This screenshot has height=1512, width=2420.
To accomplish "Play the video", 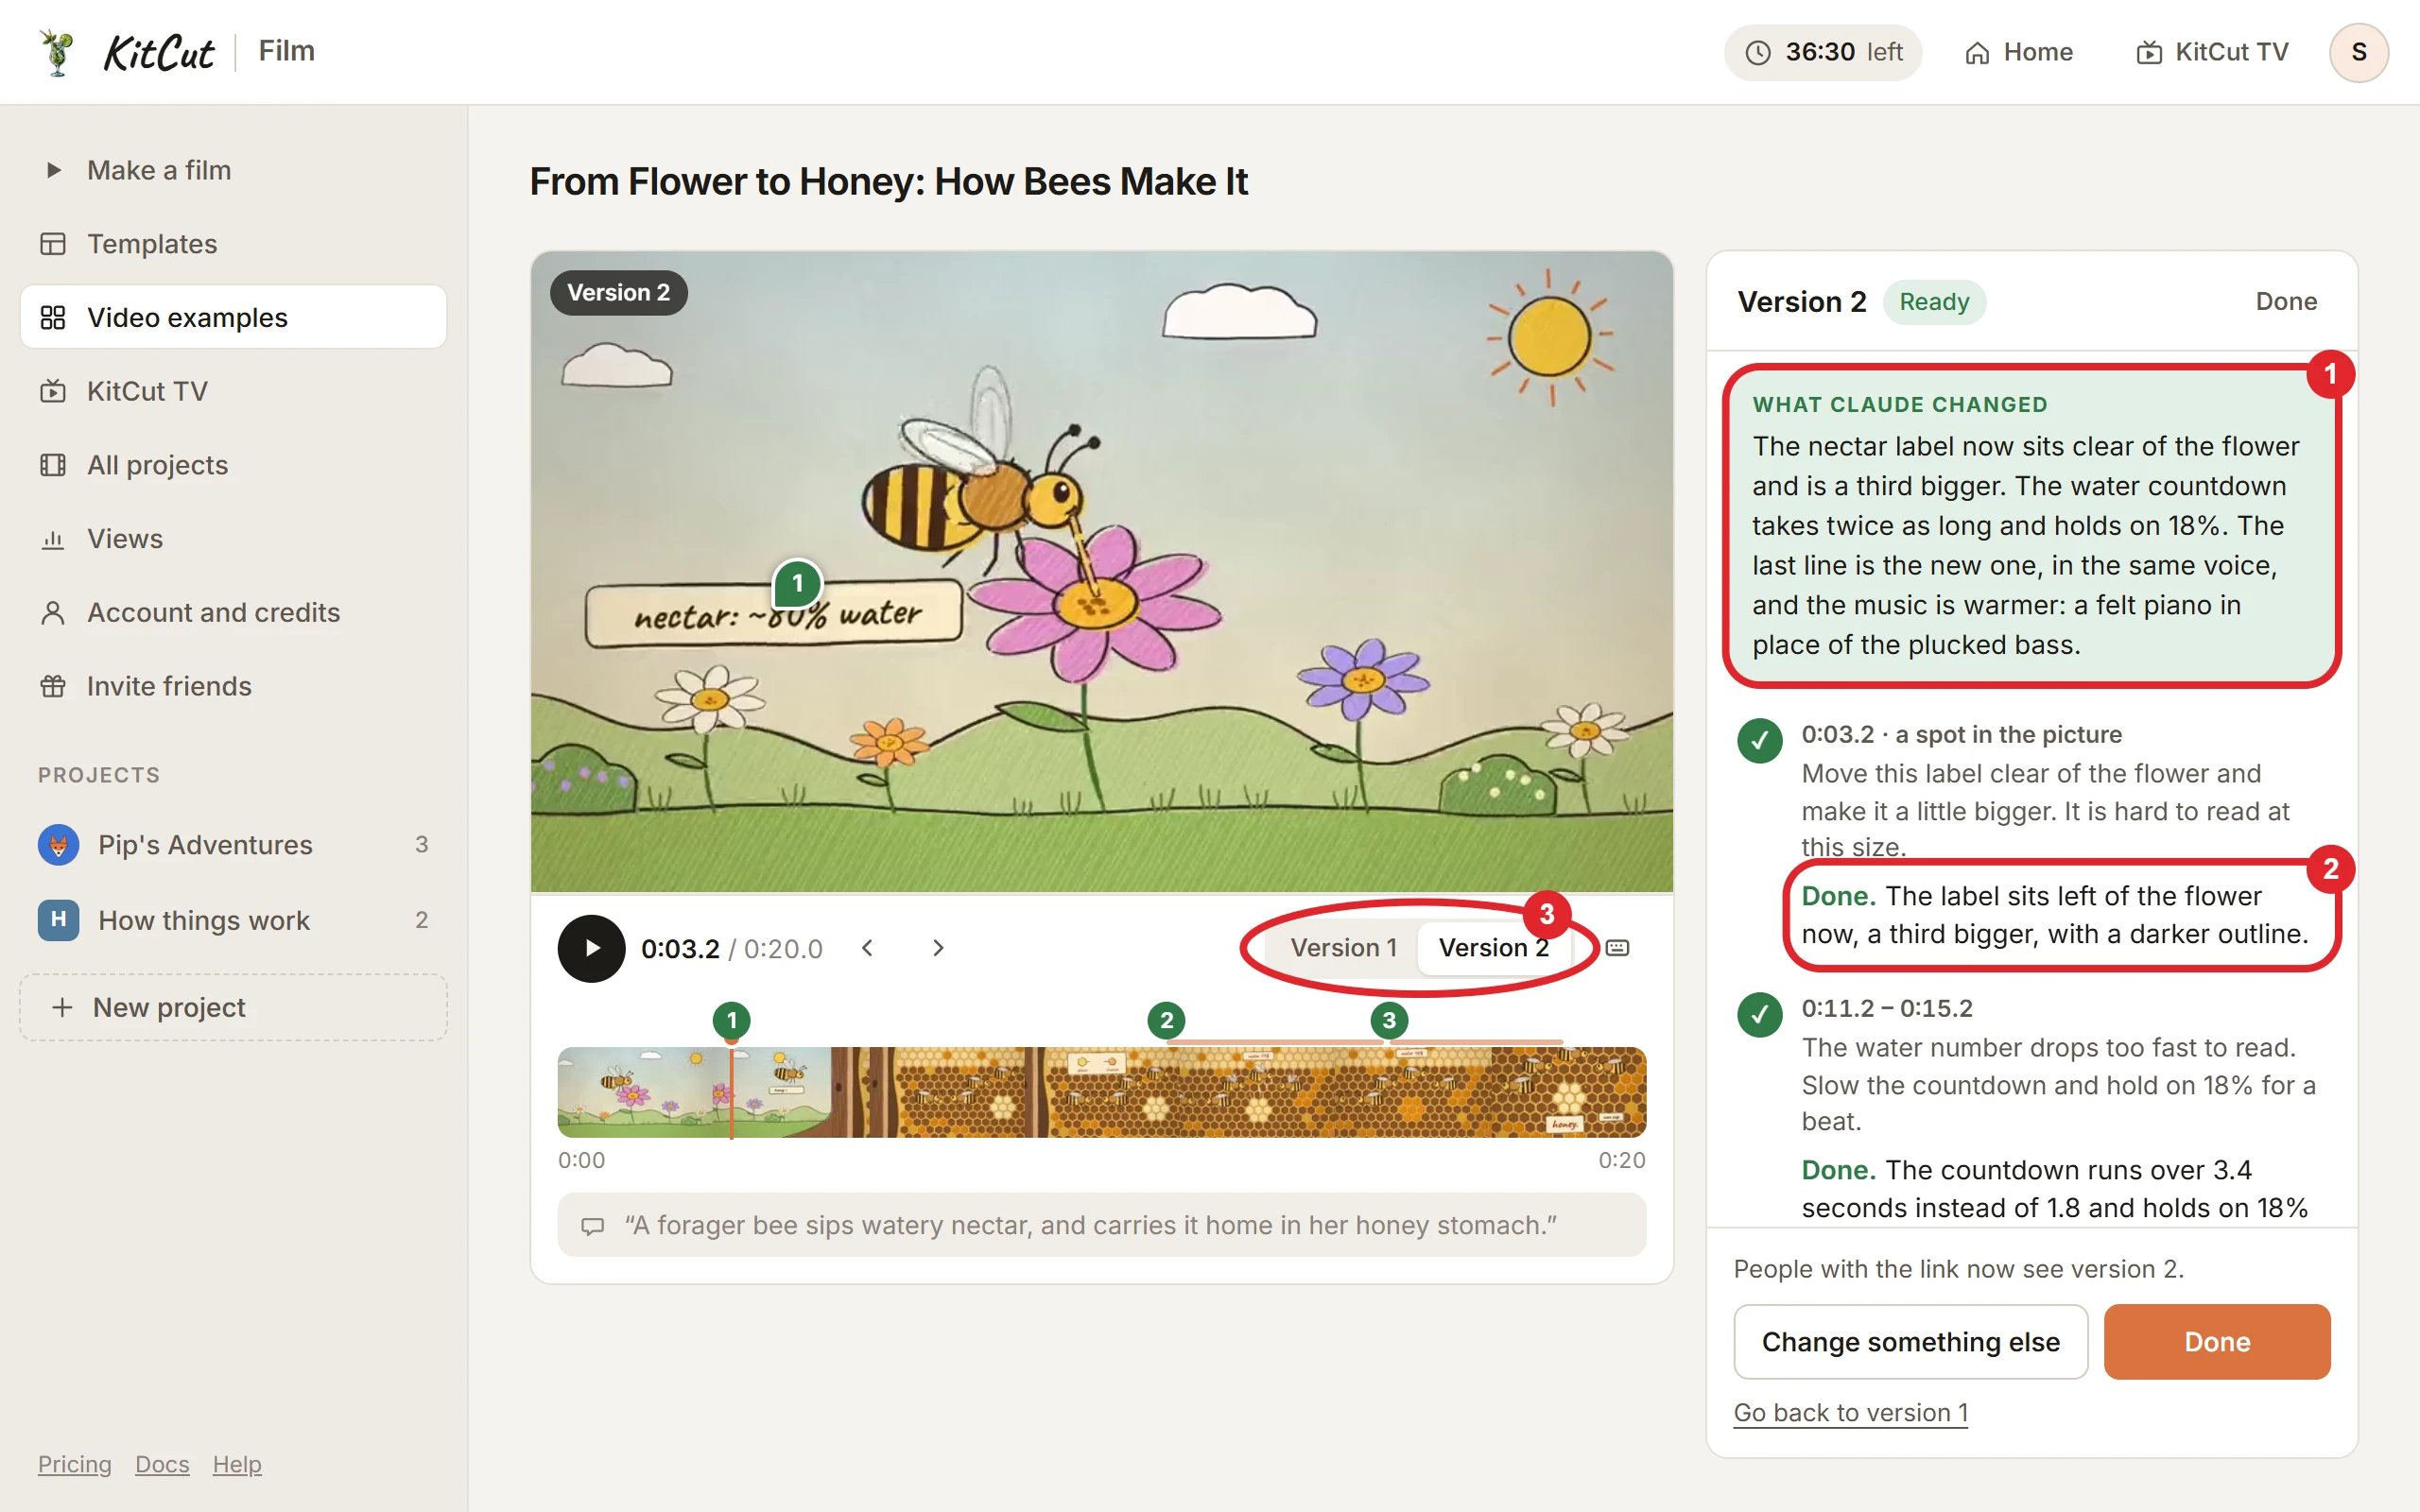I will [x=591, y=948].
